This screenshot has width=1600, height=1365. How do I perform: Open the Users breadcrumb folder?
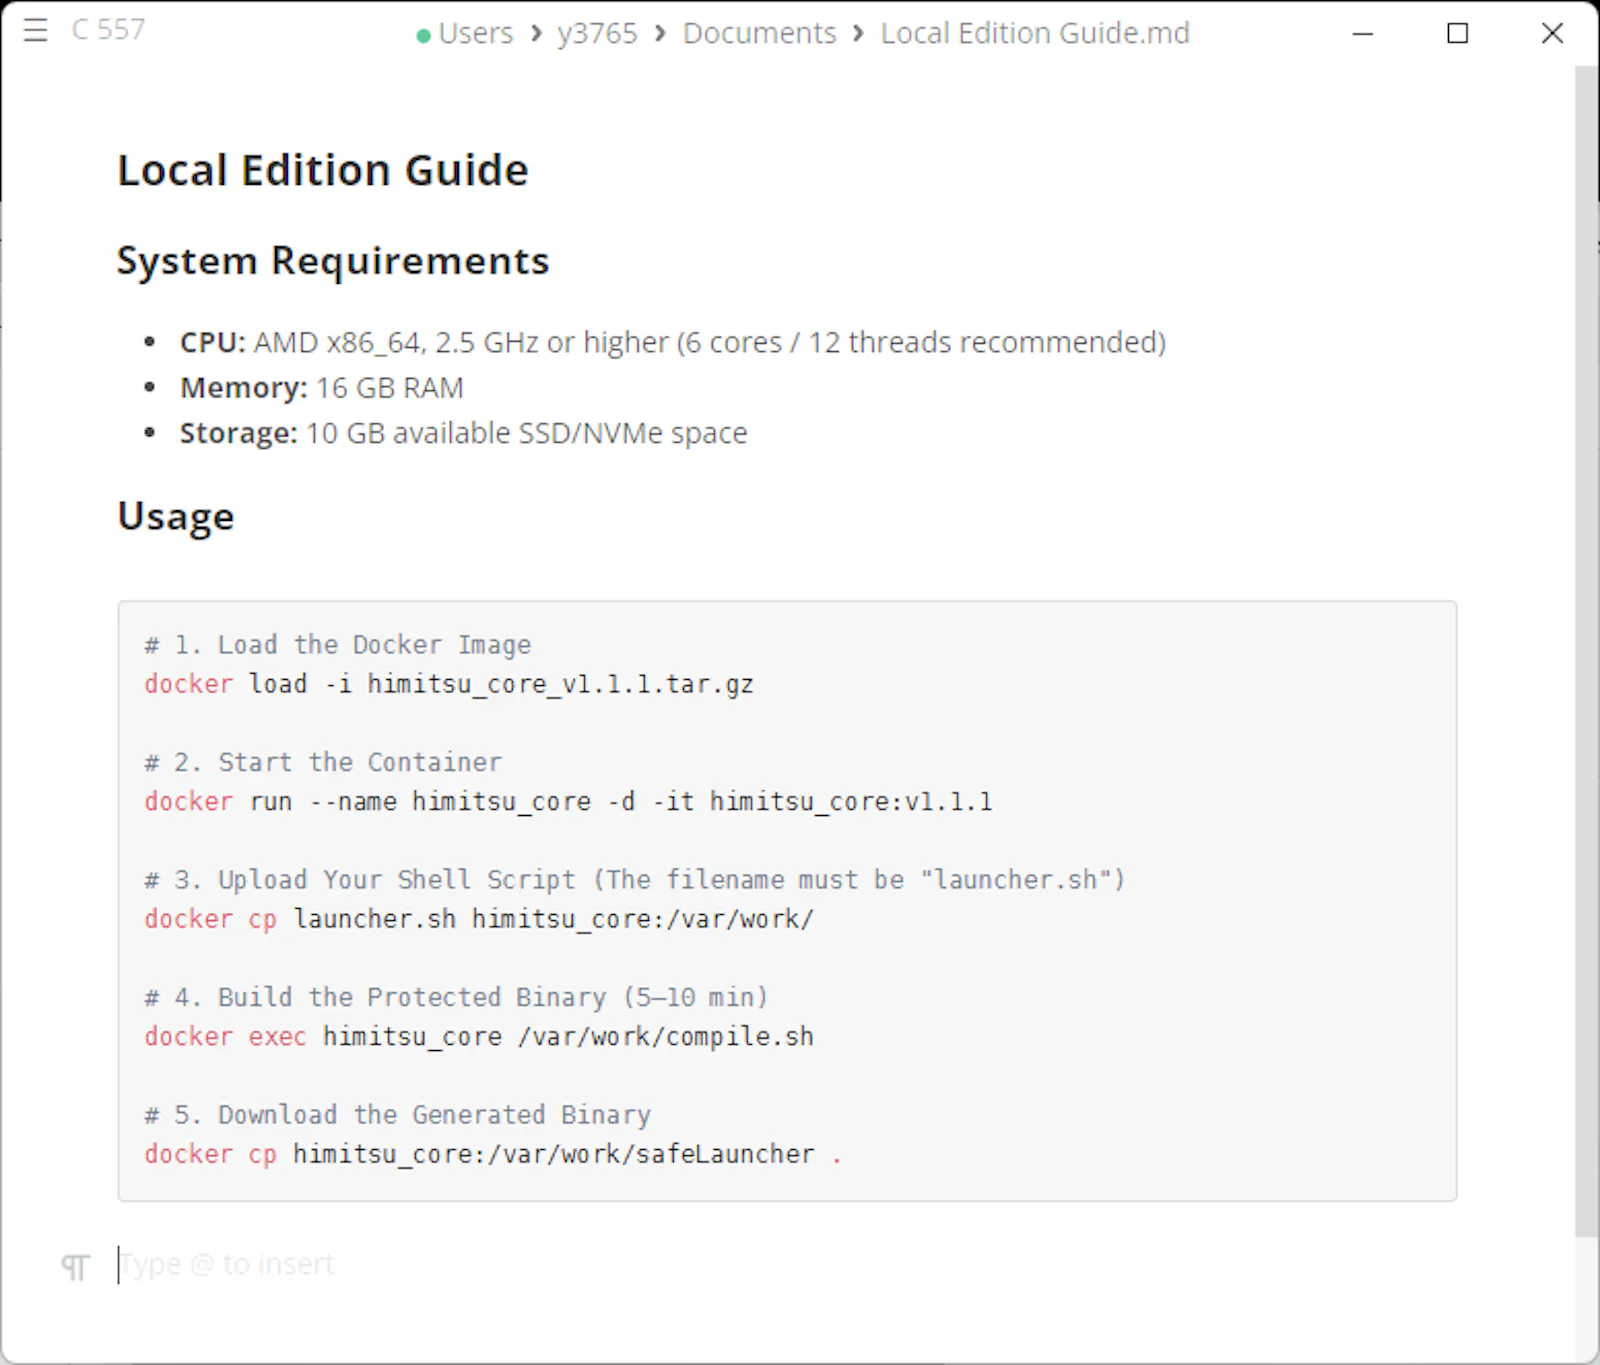(476, 33)
